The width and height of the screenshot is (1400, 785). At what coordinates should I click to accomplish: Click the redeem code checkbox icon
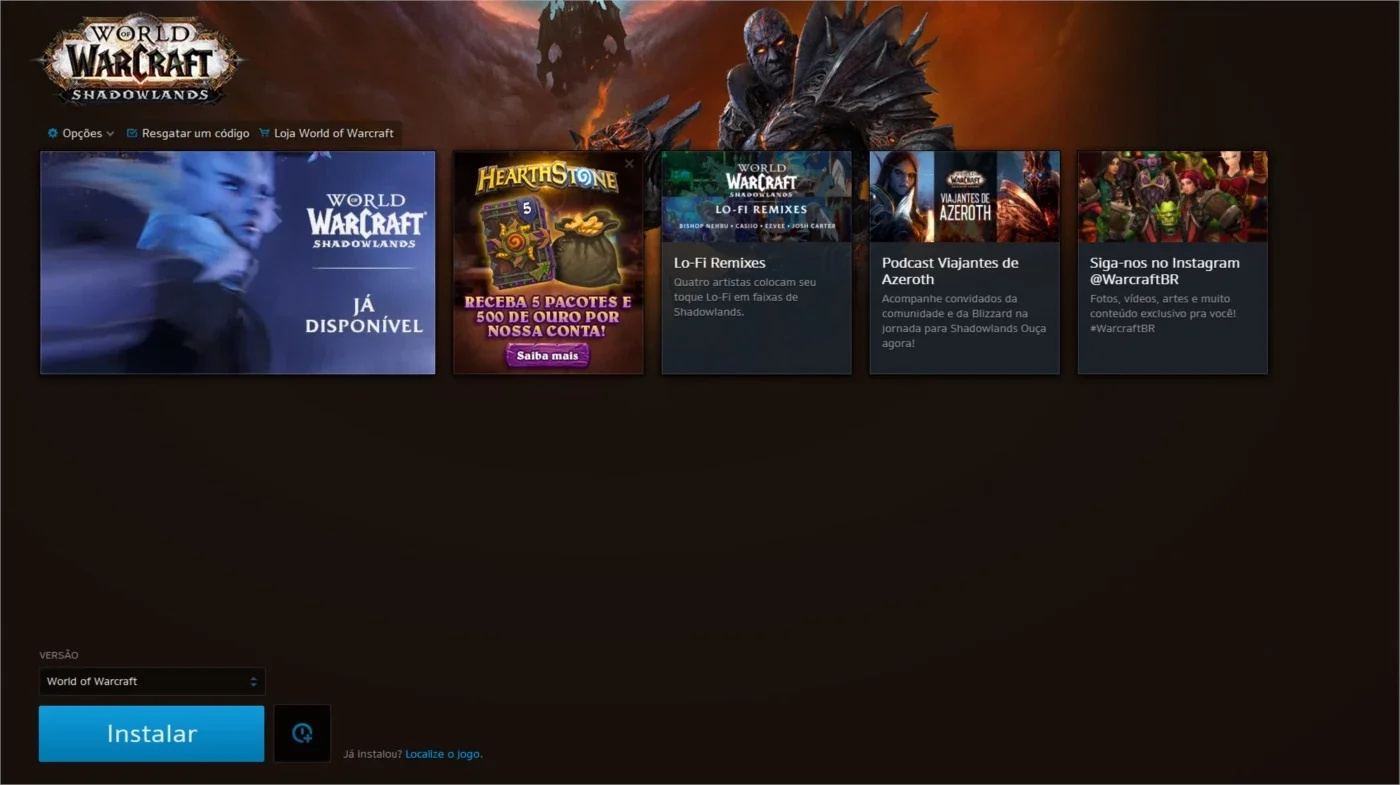point(132,133)
